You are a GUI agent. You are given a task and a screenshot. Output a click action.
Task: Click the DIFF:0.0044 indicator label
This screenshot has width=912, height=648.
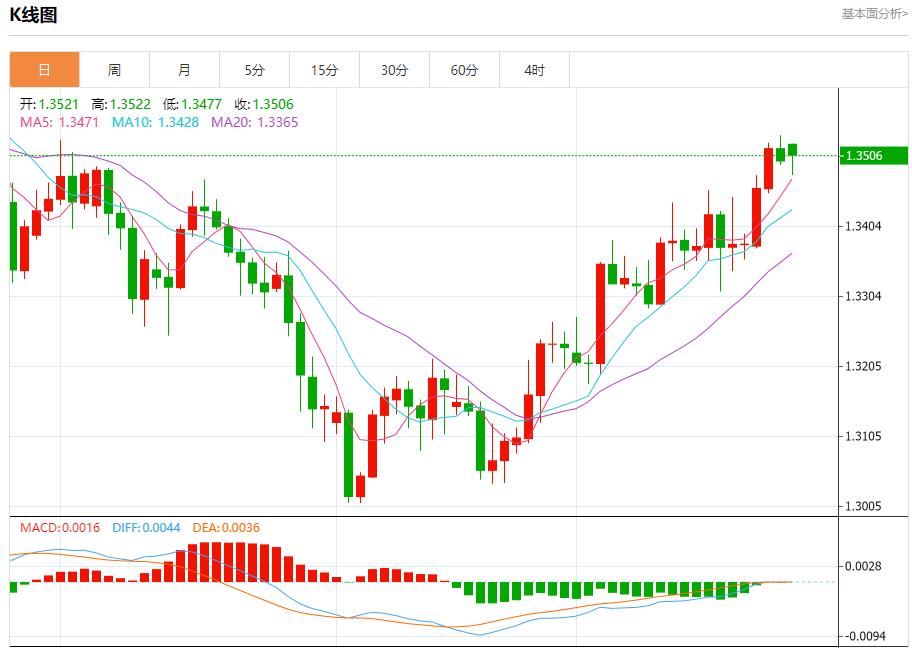146,527
